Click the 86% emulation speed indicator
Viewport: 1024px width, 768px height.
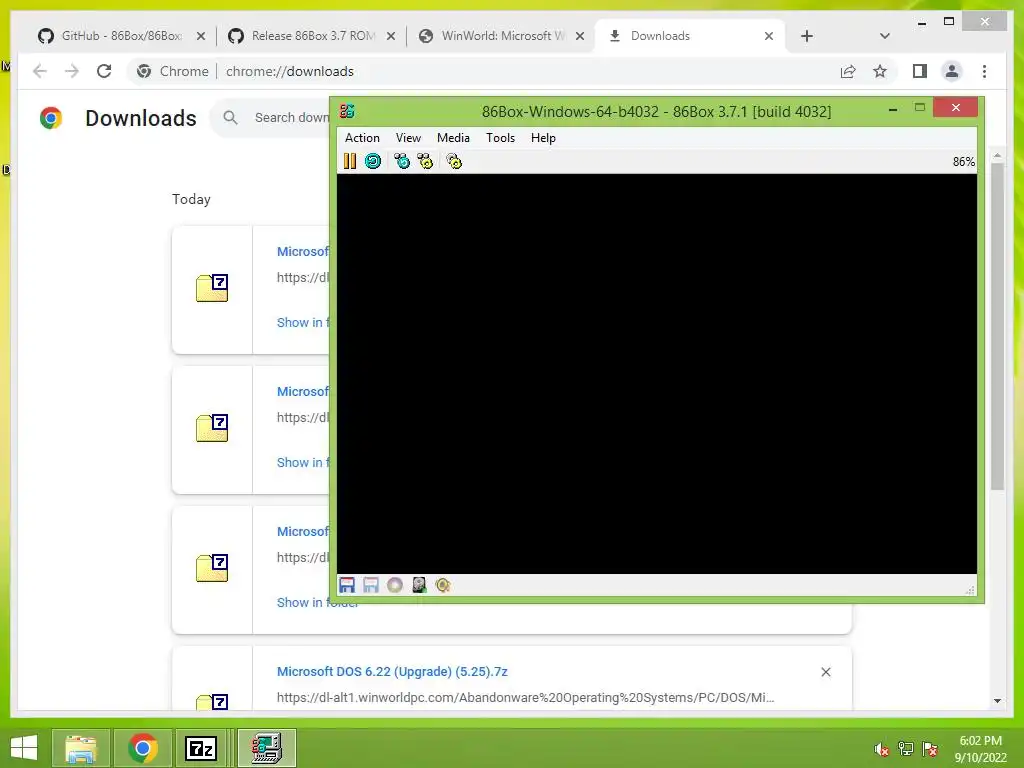[963, 162]
